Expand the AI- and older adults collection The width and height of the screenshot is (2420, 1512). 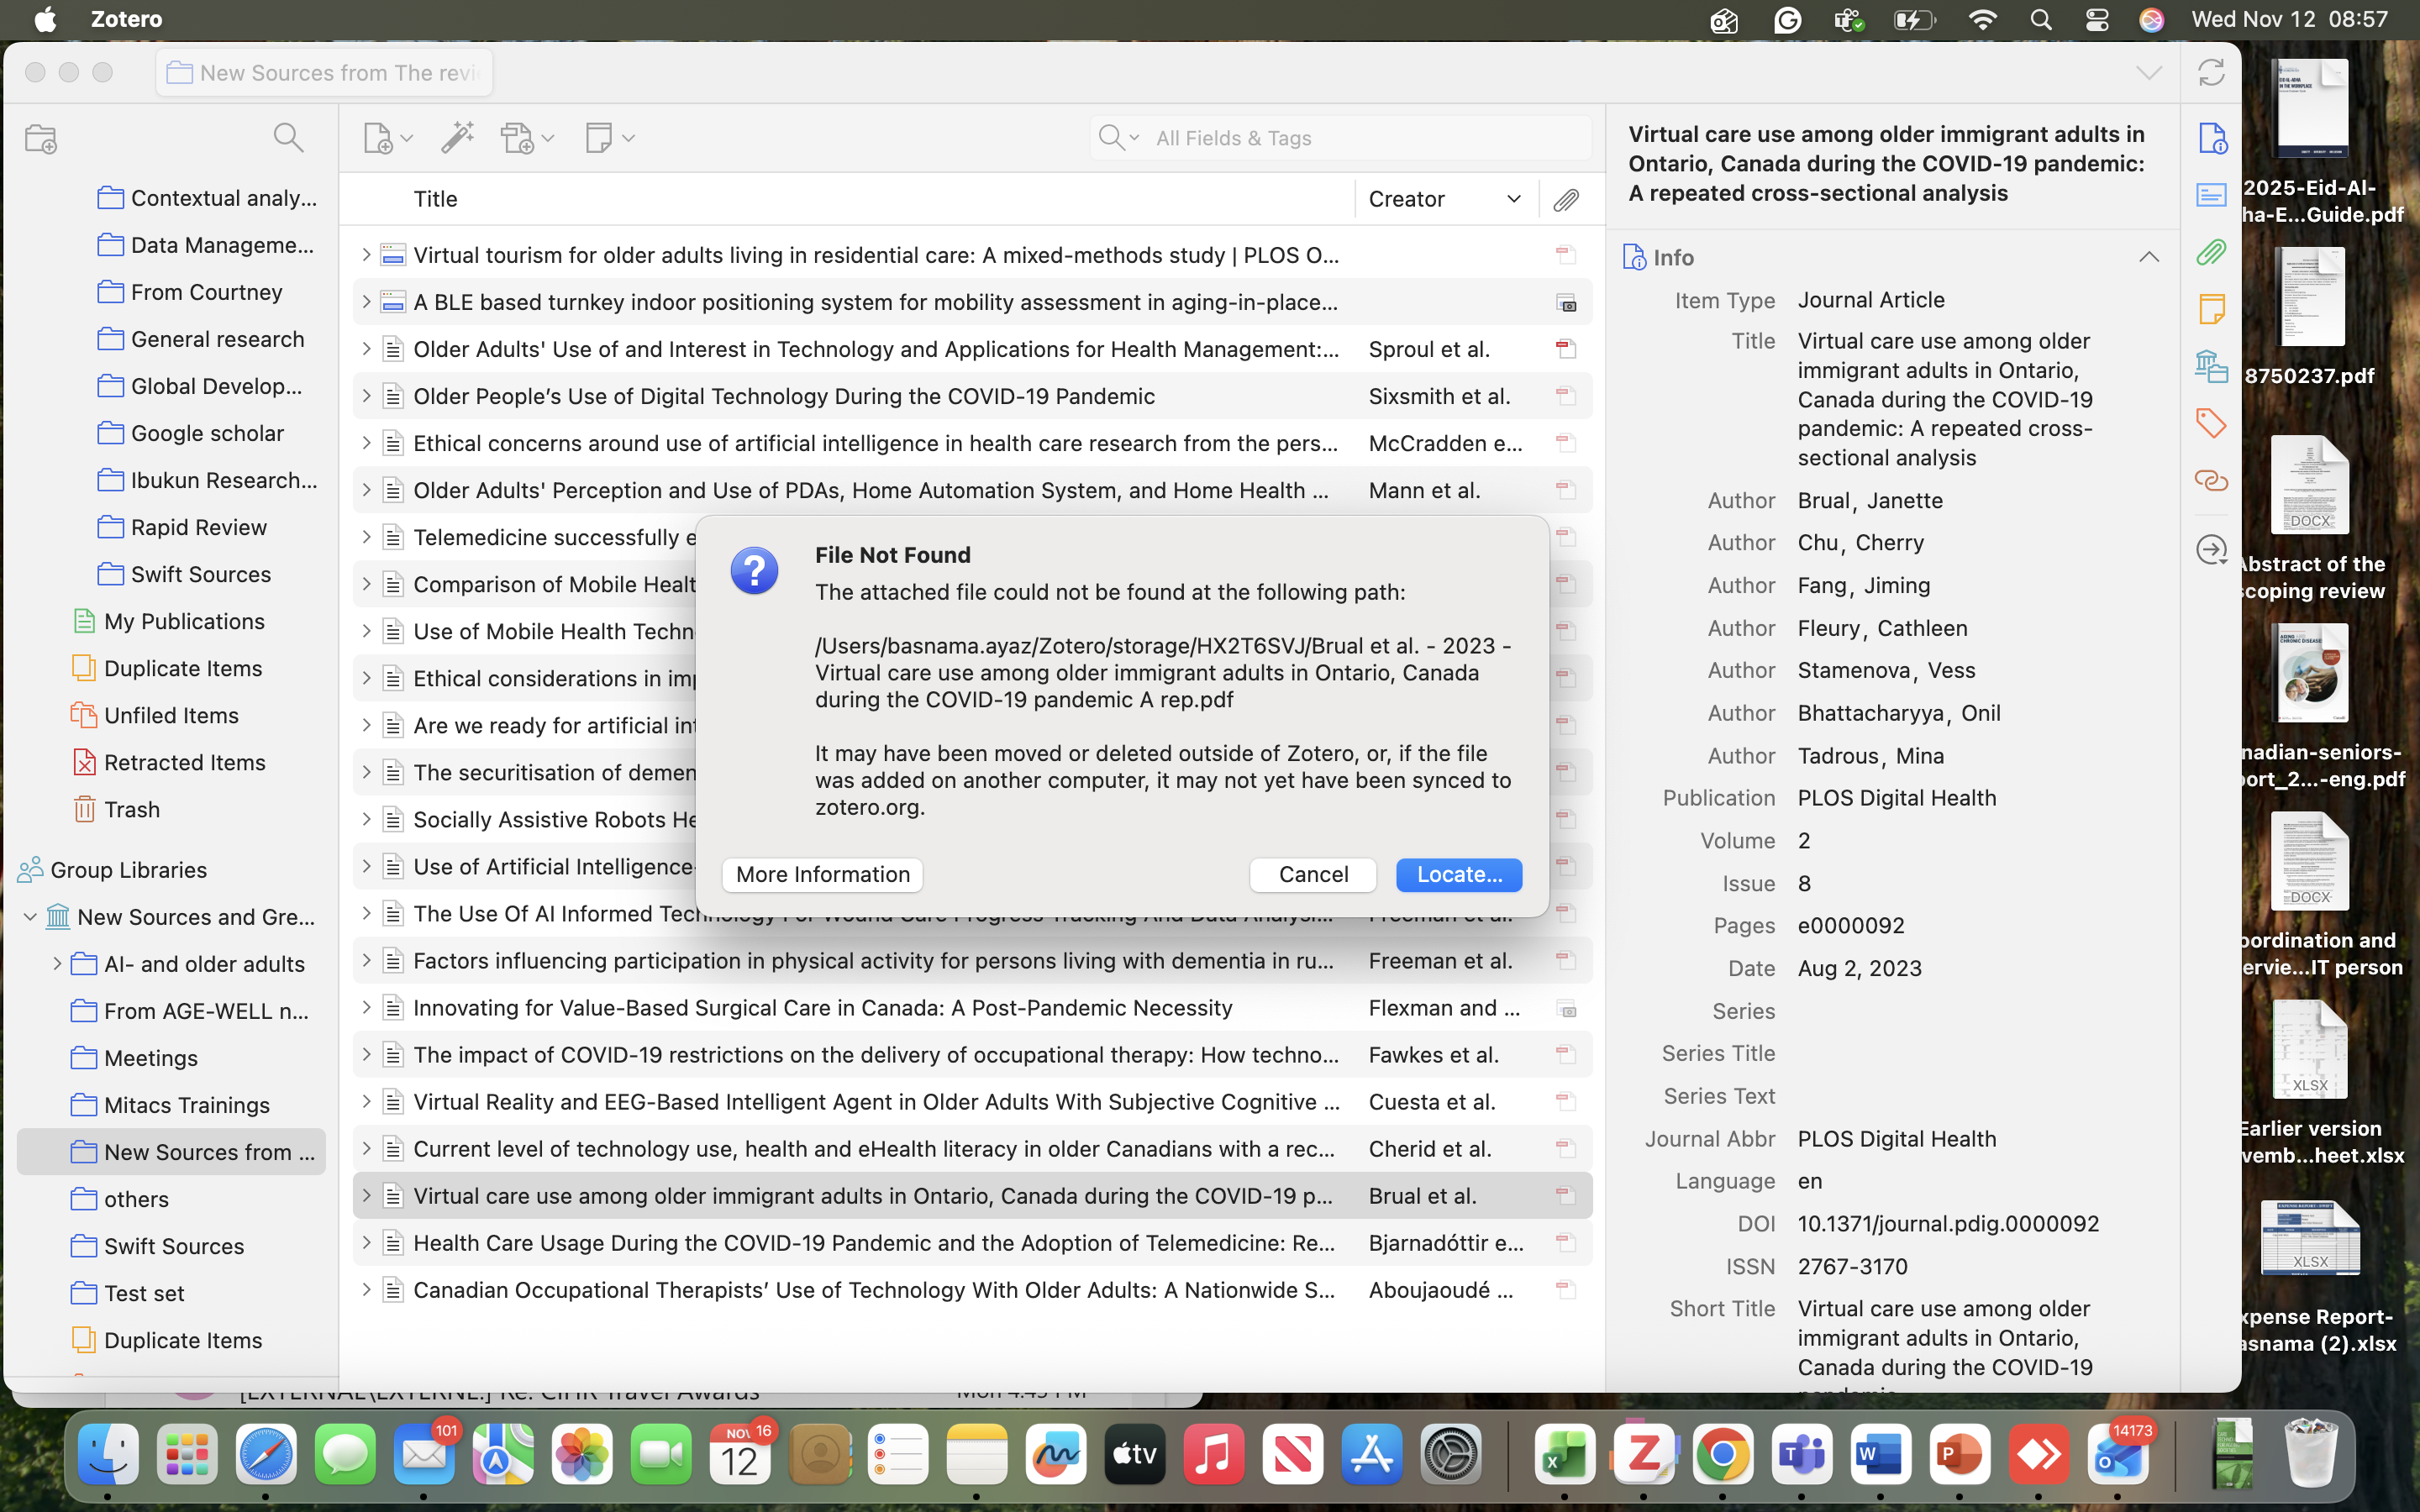click(x=57, y=964)
